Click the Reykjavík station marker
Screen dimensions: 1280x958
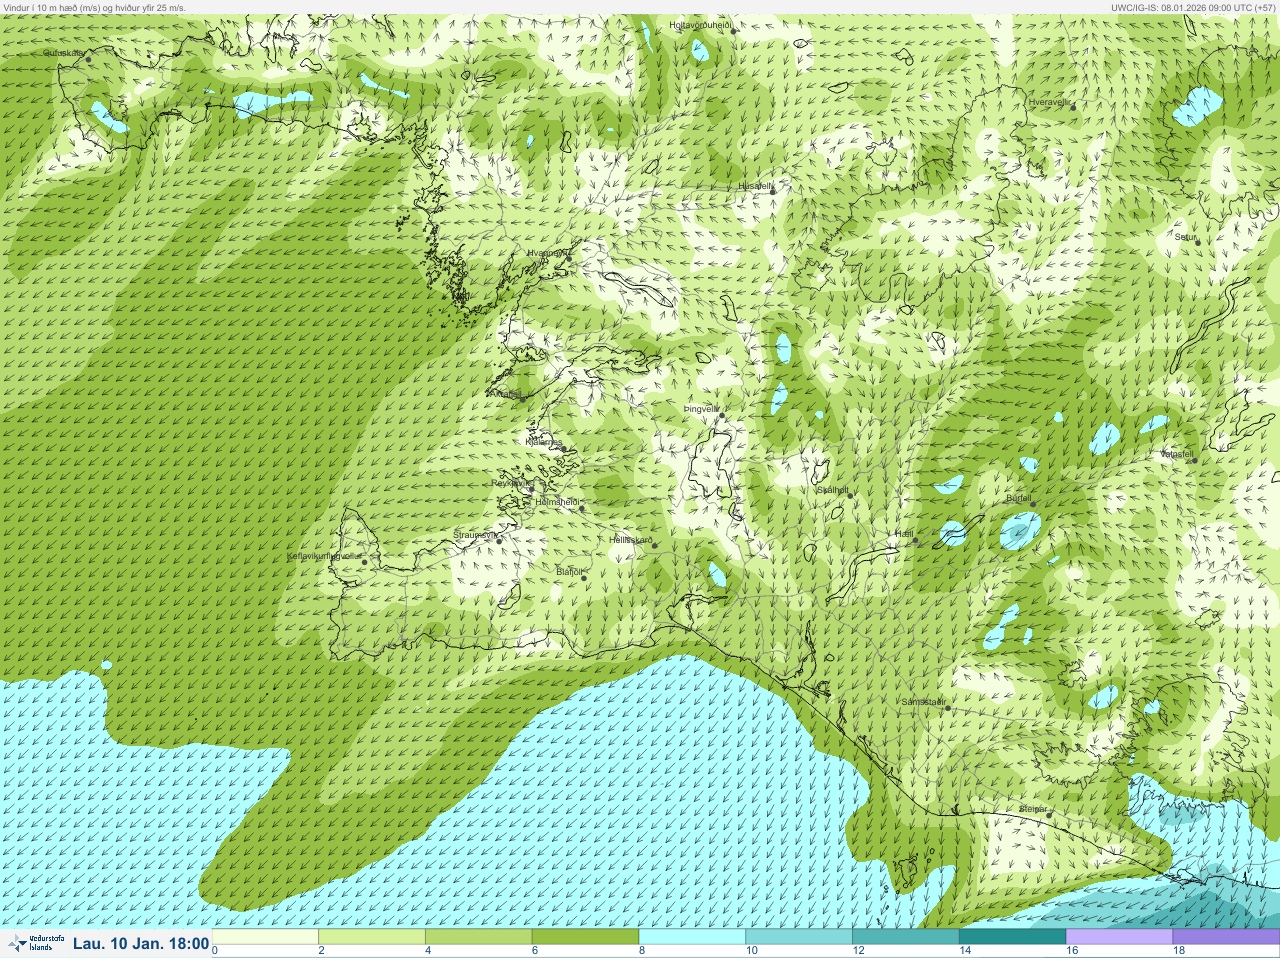531,488
